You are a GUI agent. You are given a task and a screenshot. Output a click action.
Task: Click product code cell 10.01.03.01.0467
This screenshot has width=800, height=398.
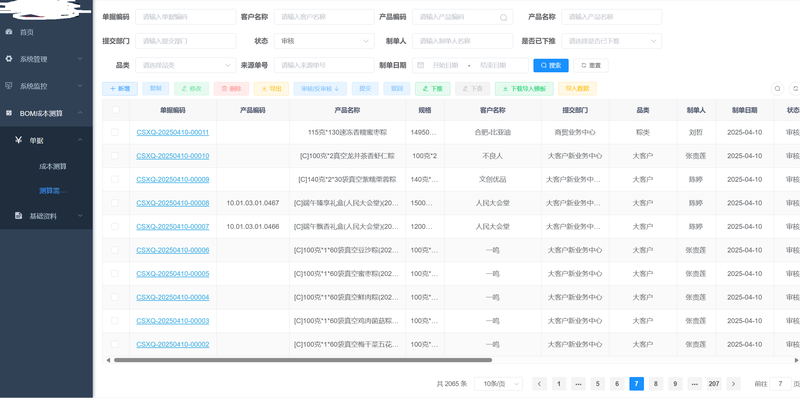253,203
